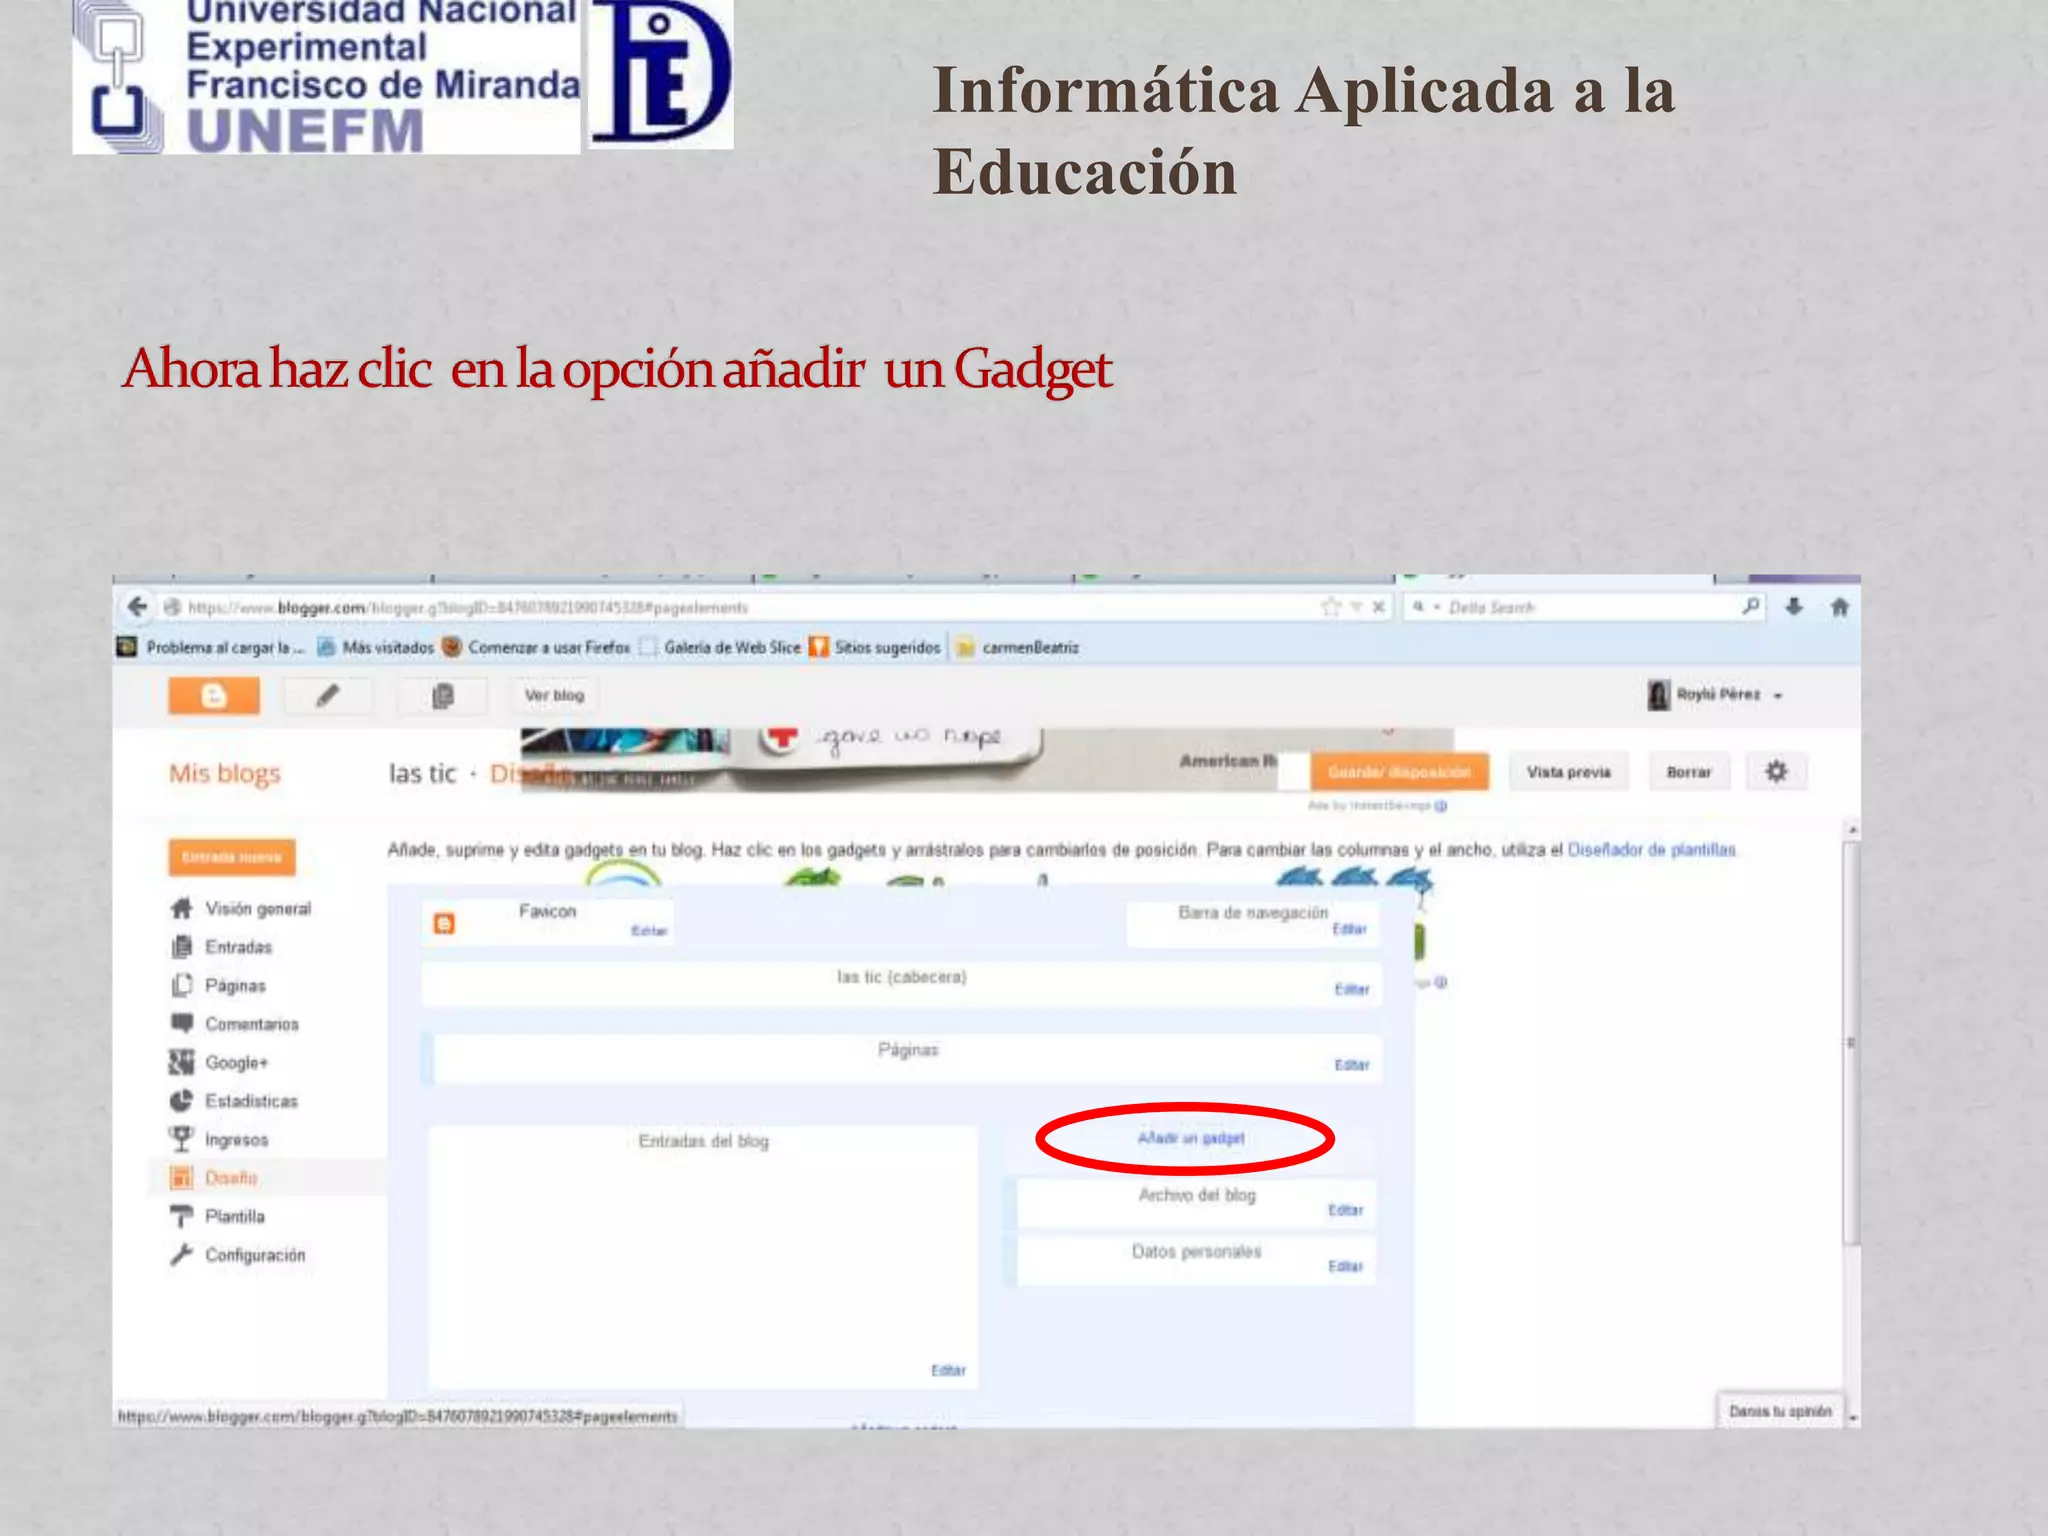The image size is (2048, 1536).
Task: Click the Borrar button
Action: 1689,772
